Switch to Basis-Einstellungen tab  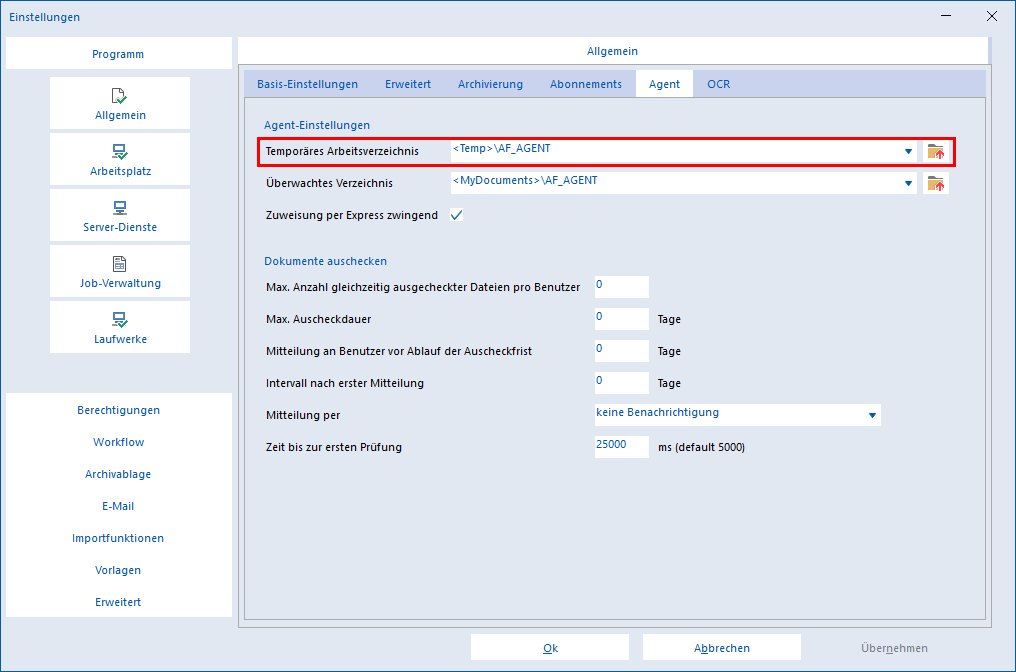coord(307,84)
